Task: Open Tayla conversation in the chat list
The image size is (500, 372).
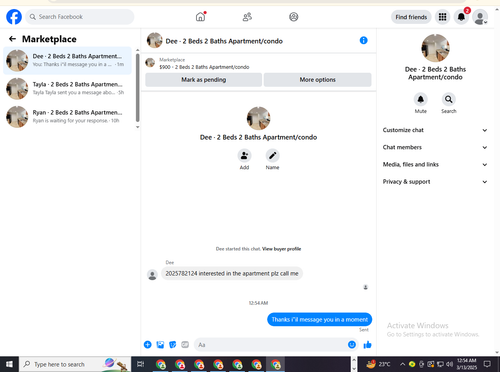Action: 68,89
